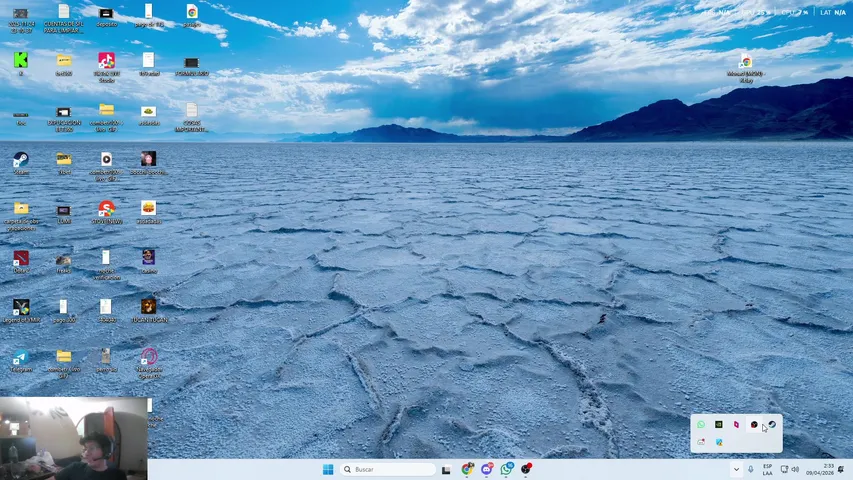Viewport: 853px width, 480px height.
Task: Click the microphone icon in system tray
Action: 751,469
